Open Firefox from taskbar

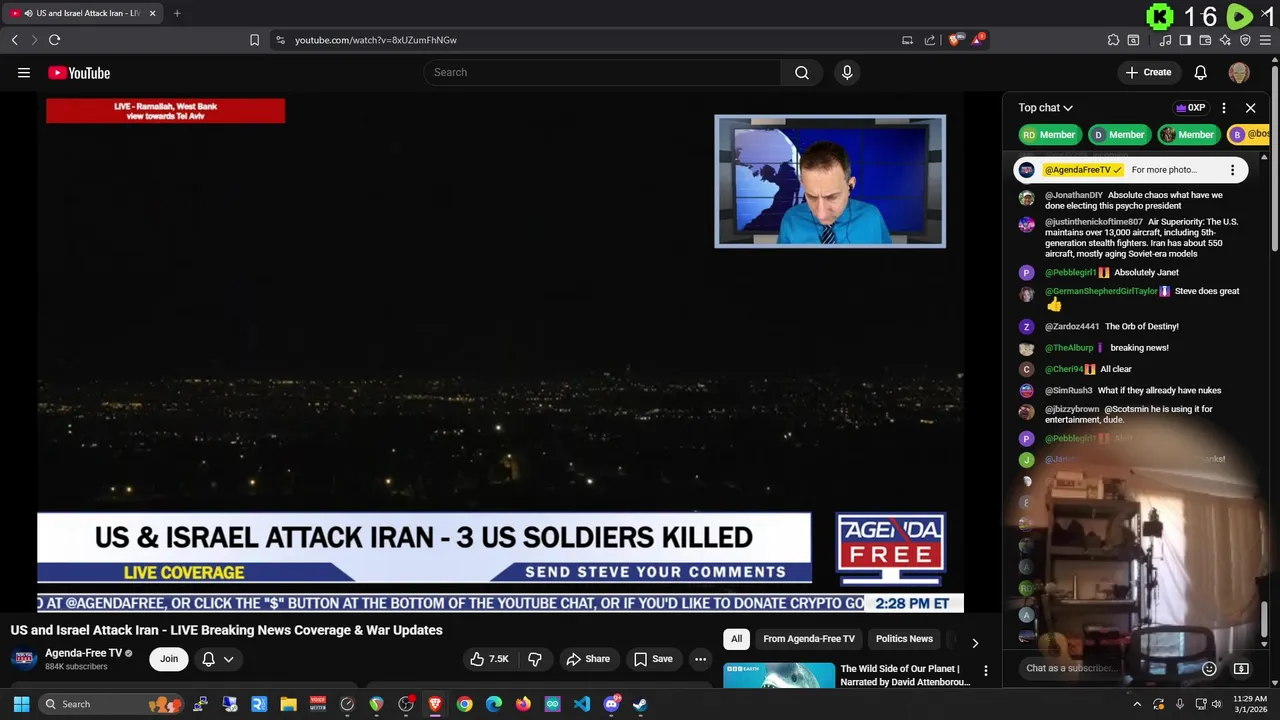click(x=523, y=704)
